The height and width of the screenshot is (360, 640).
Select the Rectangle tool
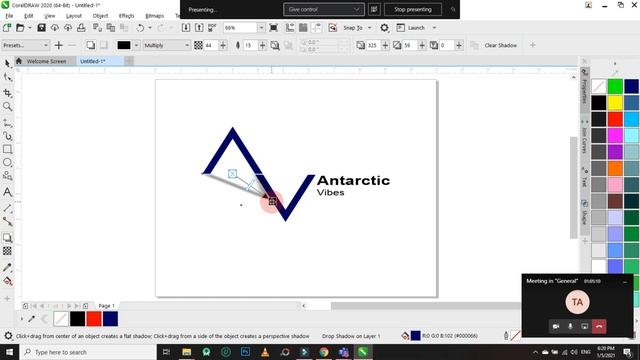(7, 149)
